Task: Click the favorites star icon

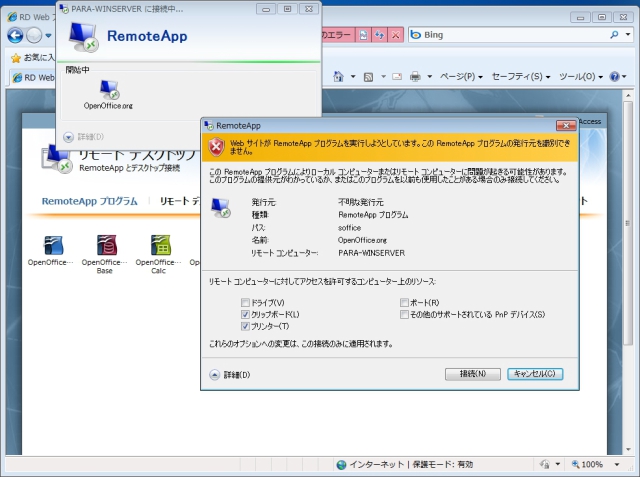Action: point(16,58)
